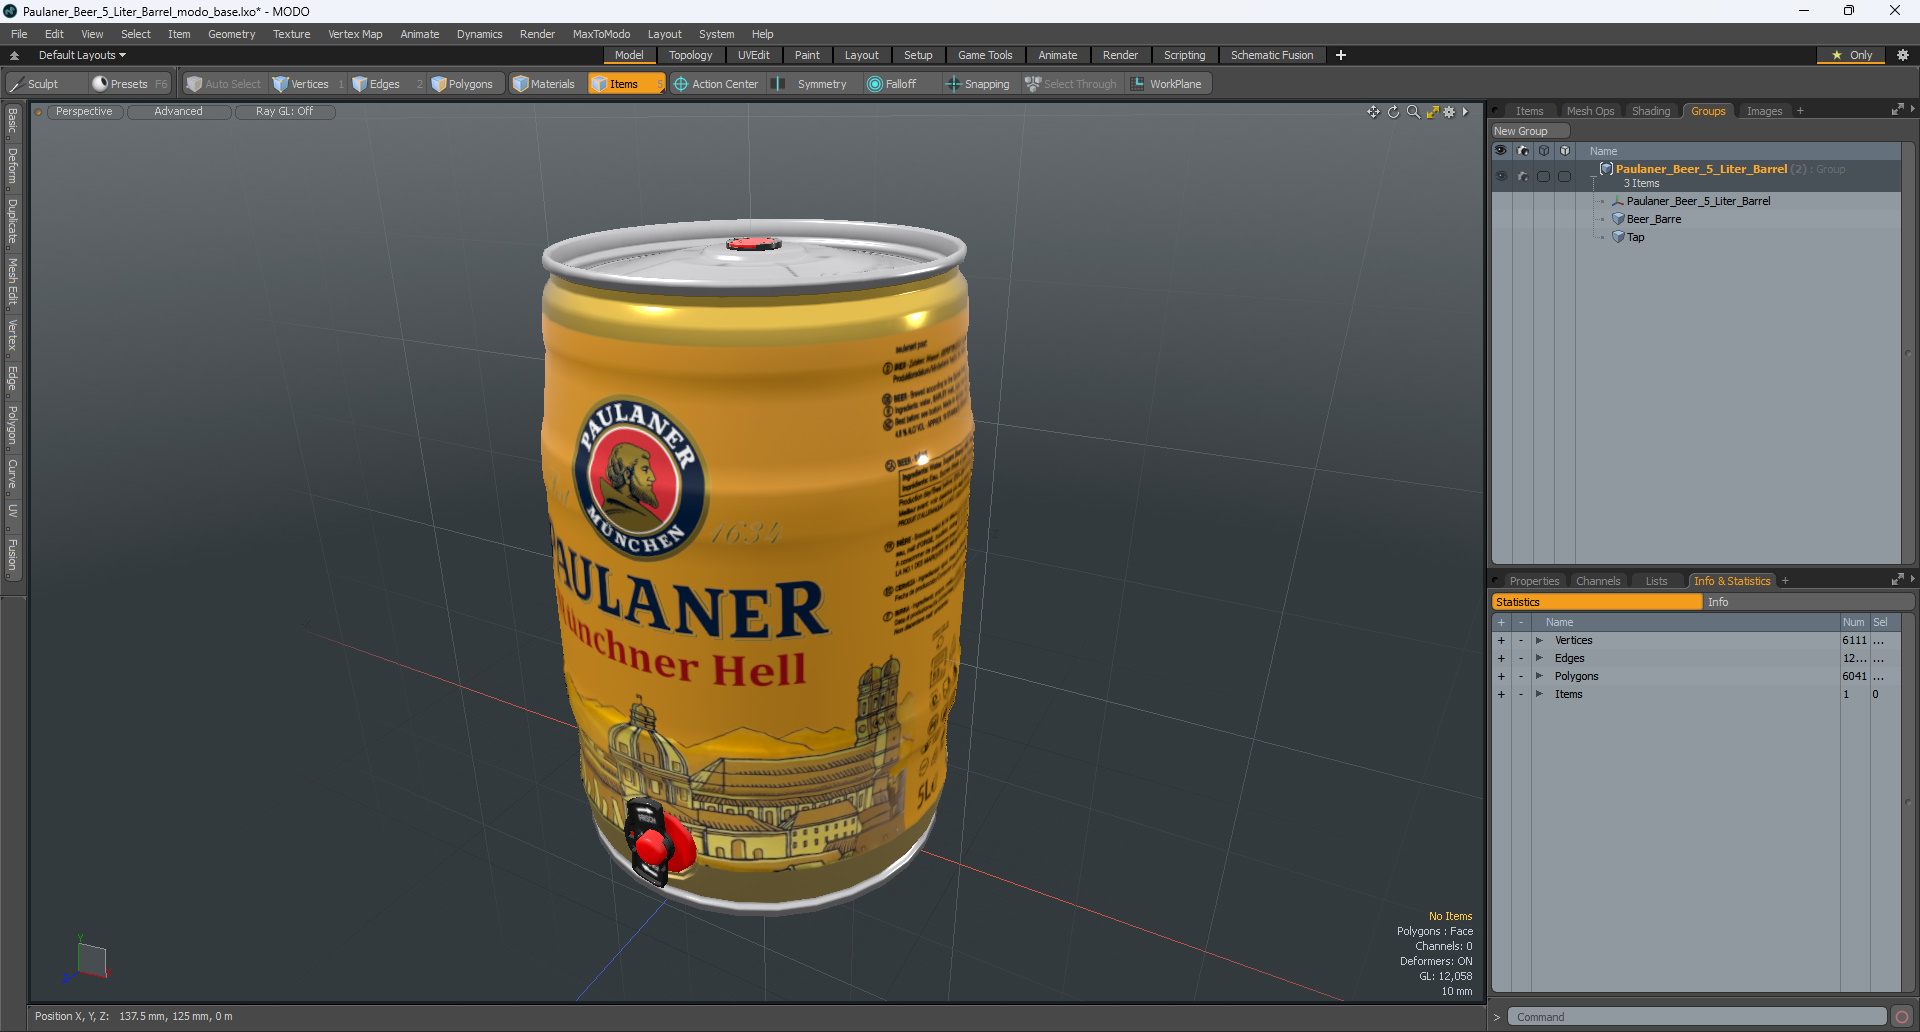Toggle first checkbox in Paulaner group row
Image resolution: width=1920 pixels, height=1032 pixels.
(x=1544, y=176)
